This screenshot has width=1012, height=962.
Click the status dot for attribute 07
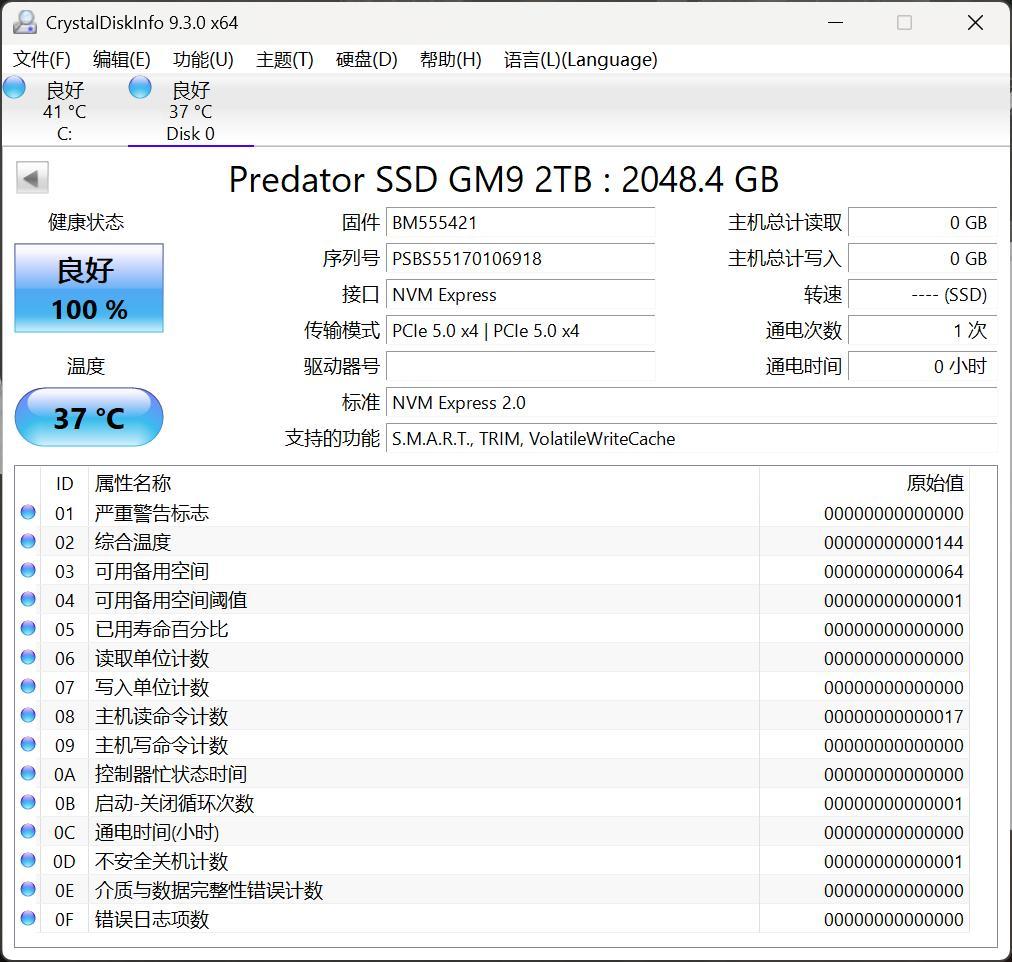[x=28, y=686]
